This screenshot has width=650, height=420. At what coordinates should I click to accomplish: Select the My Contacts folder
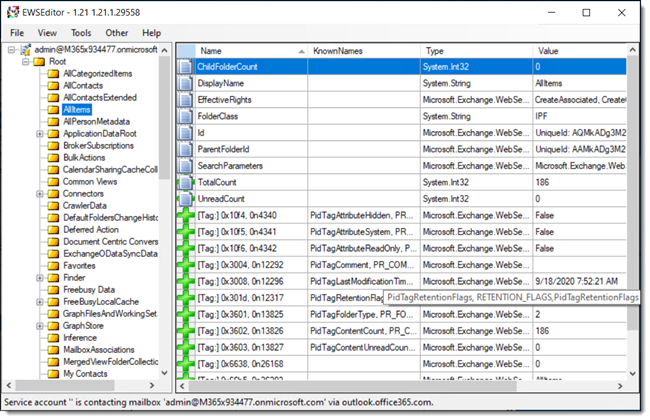point(85,374)
